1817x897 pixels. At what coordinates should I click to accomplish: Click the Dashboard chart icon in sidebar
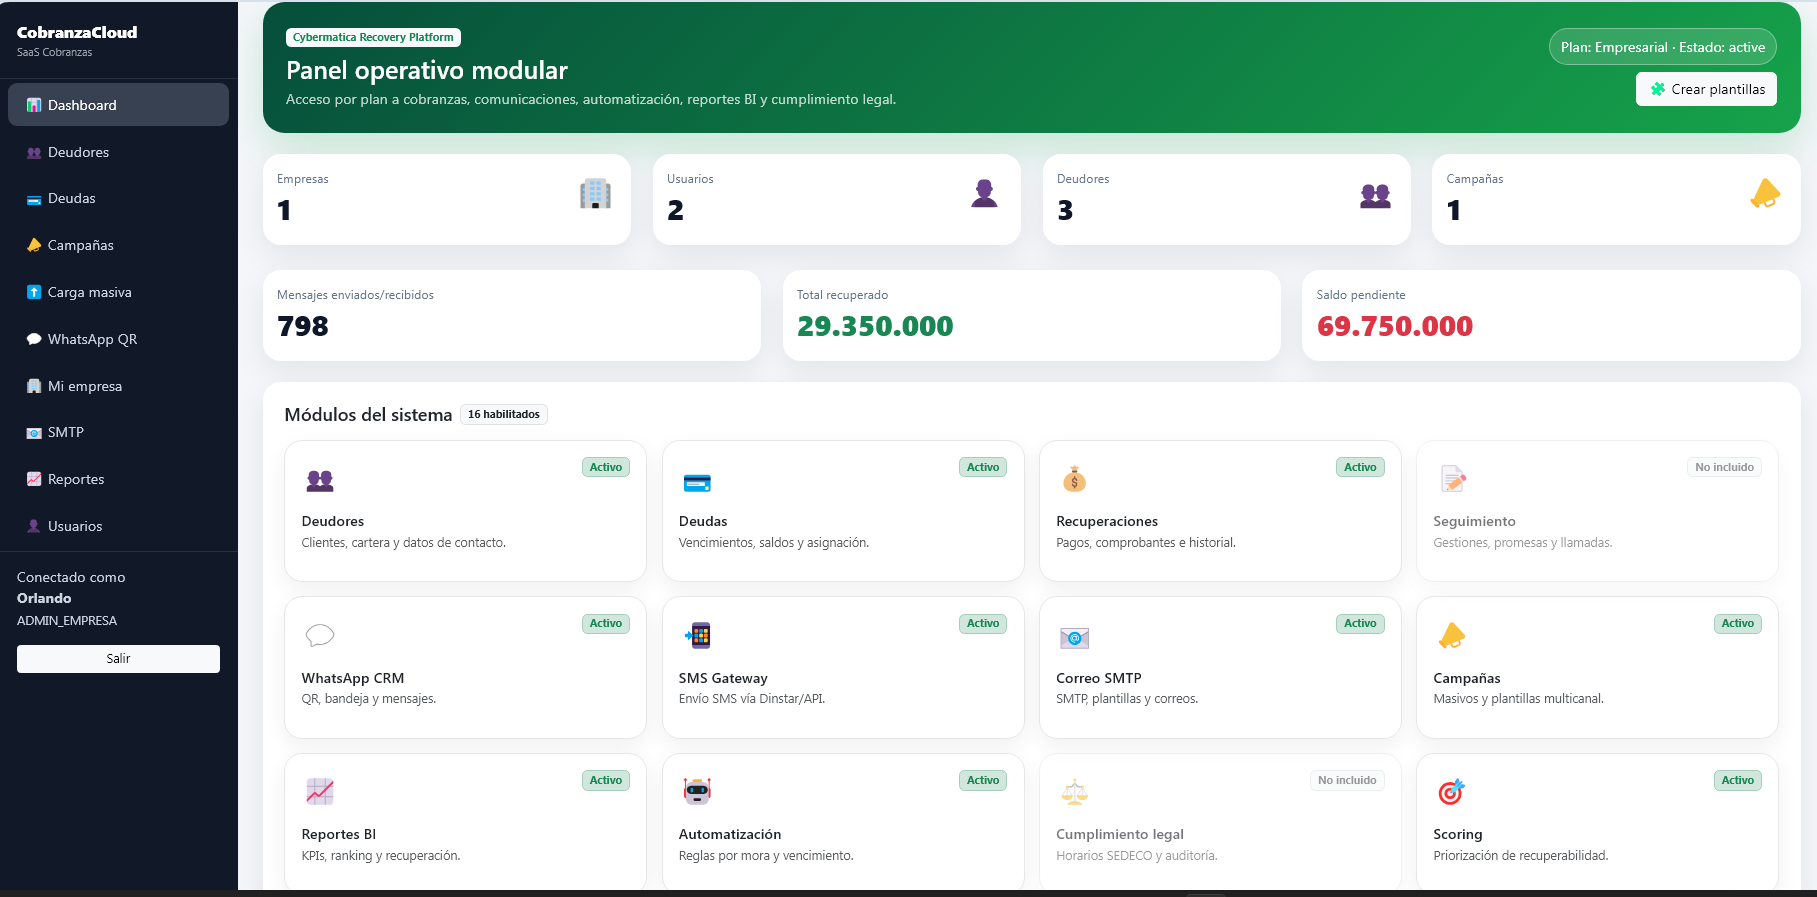(x=34, y=105)
